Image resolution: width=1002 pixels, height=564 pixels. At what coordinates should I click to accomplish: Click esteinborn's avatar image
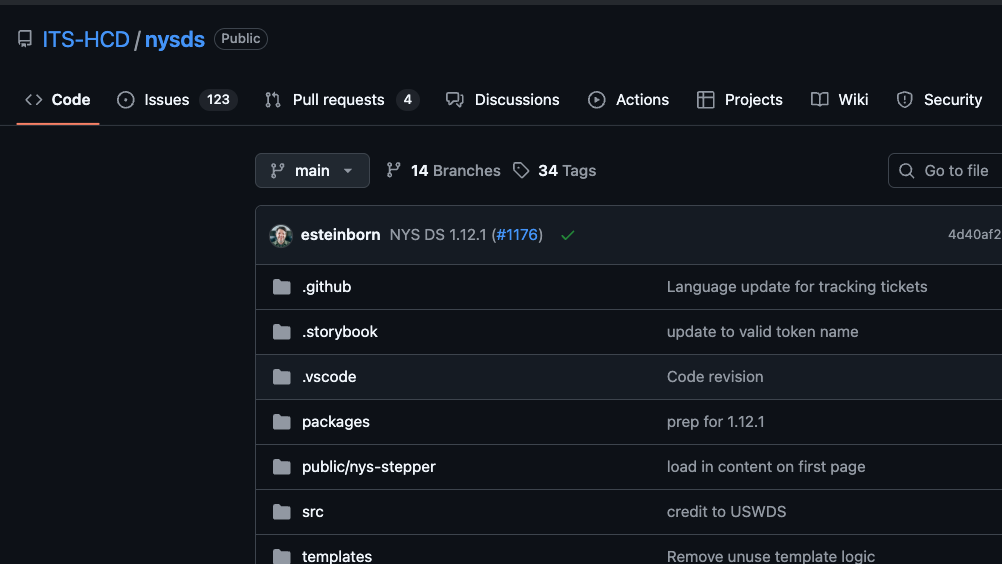click(281, 235)
